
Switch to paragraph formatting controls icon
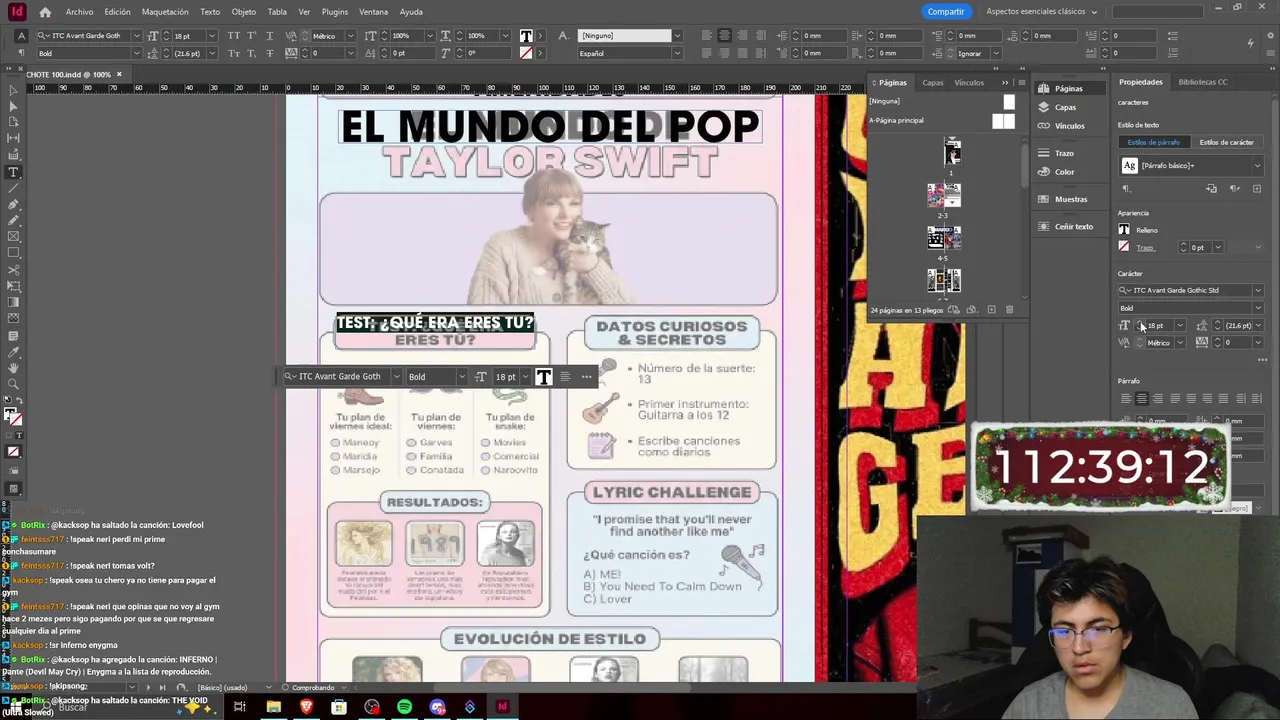pos(21,53)
